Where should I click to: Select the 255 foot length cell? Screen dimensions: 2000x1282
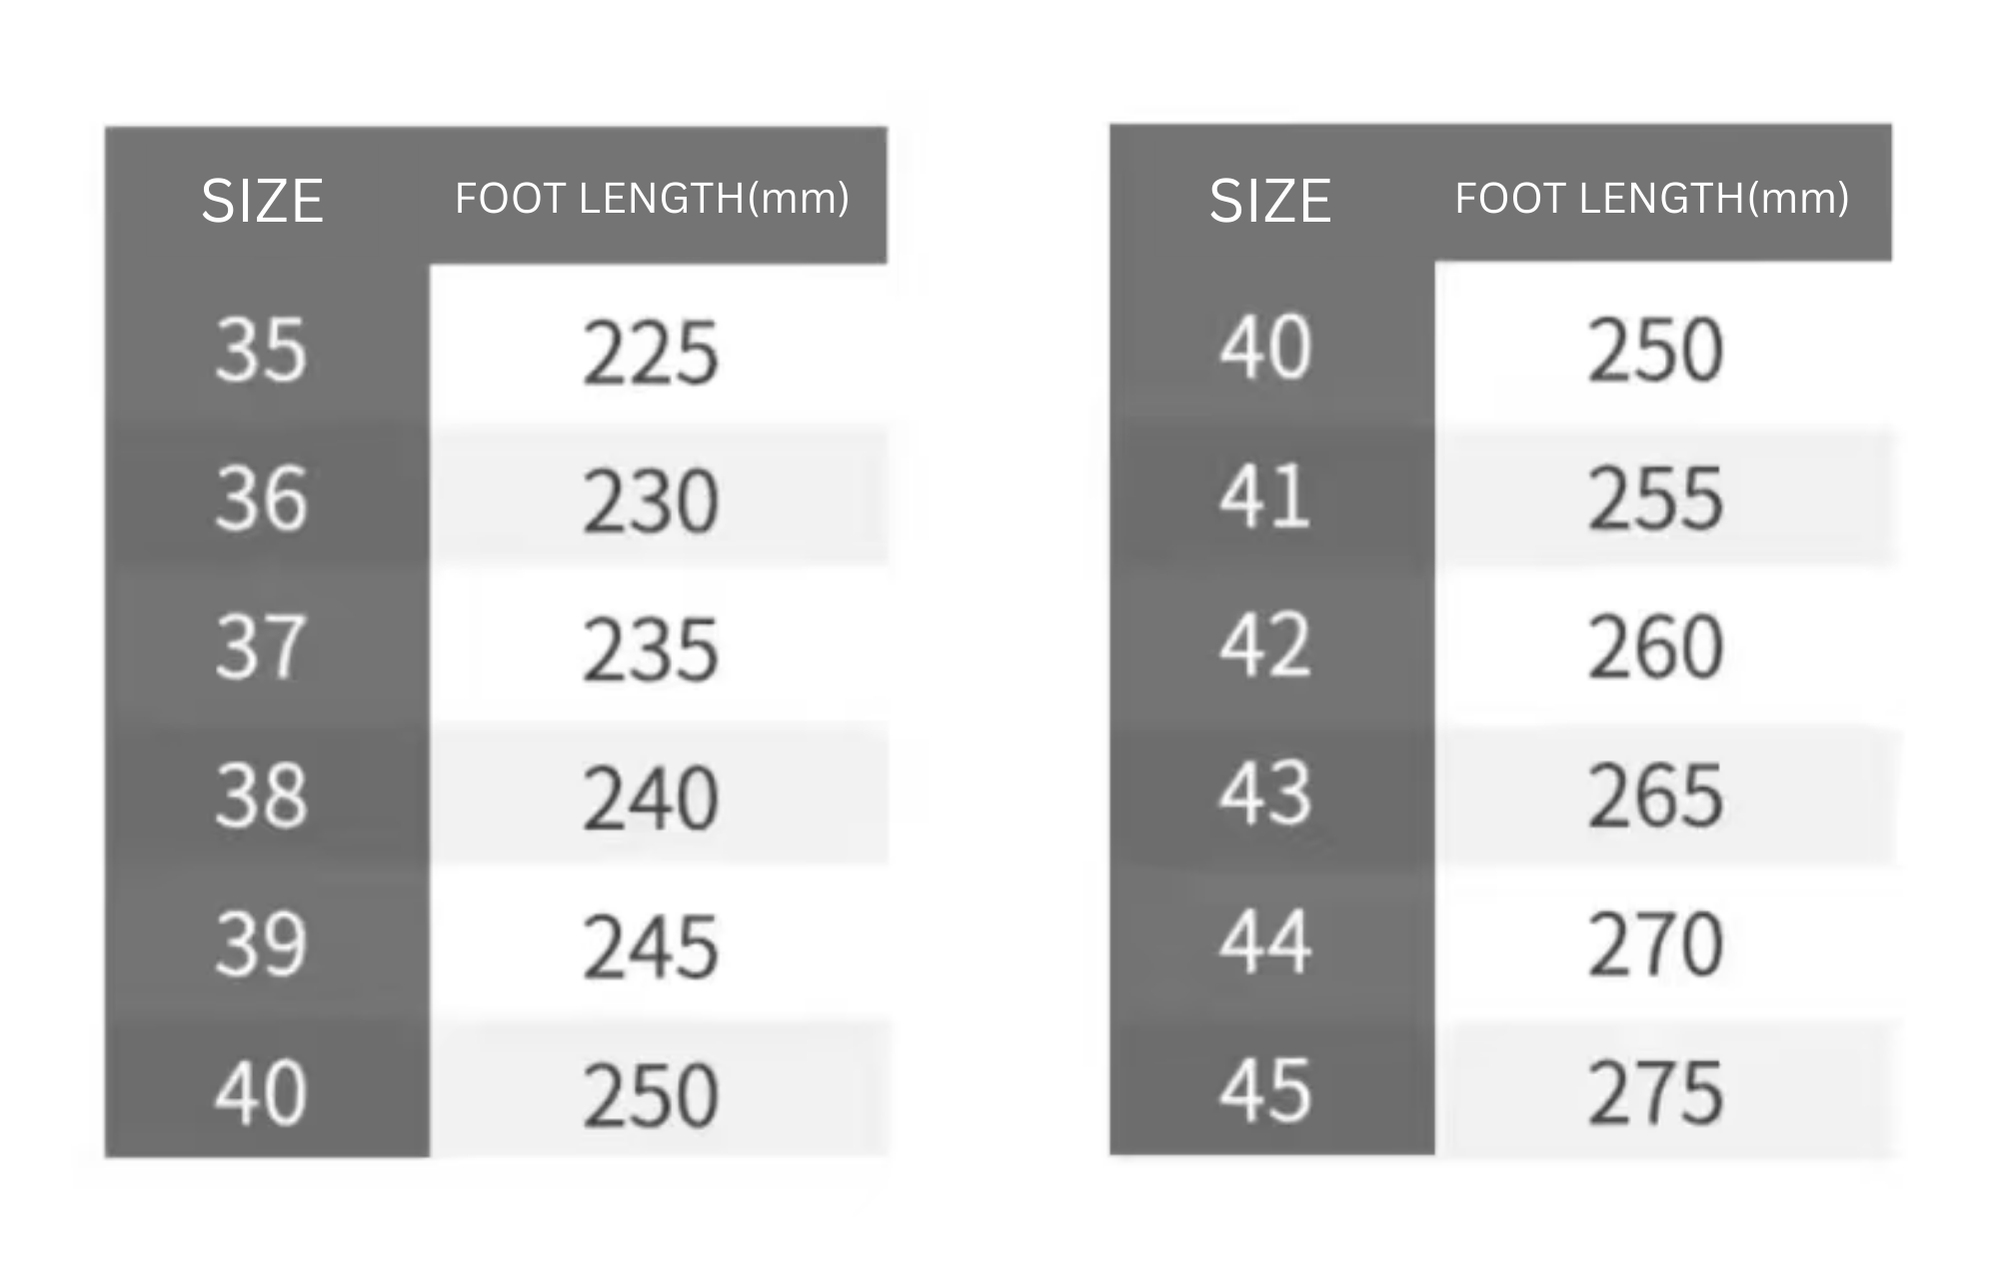(x=1656, y=498)
